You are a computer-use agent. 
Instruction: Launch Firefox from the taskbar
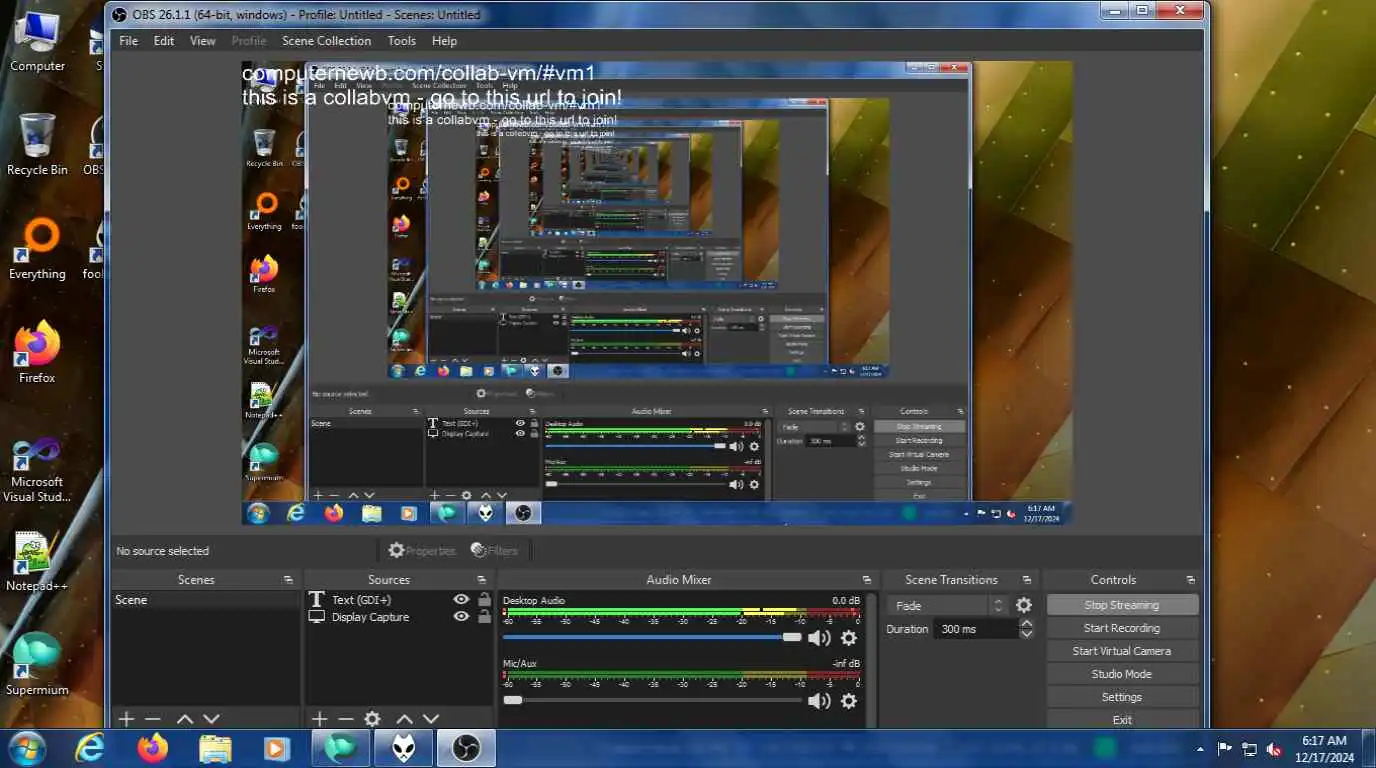[x=153, y=748]
